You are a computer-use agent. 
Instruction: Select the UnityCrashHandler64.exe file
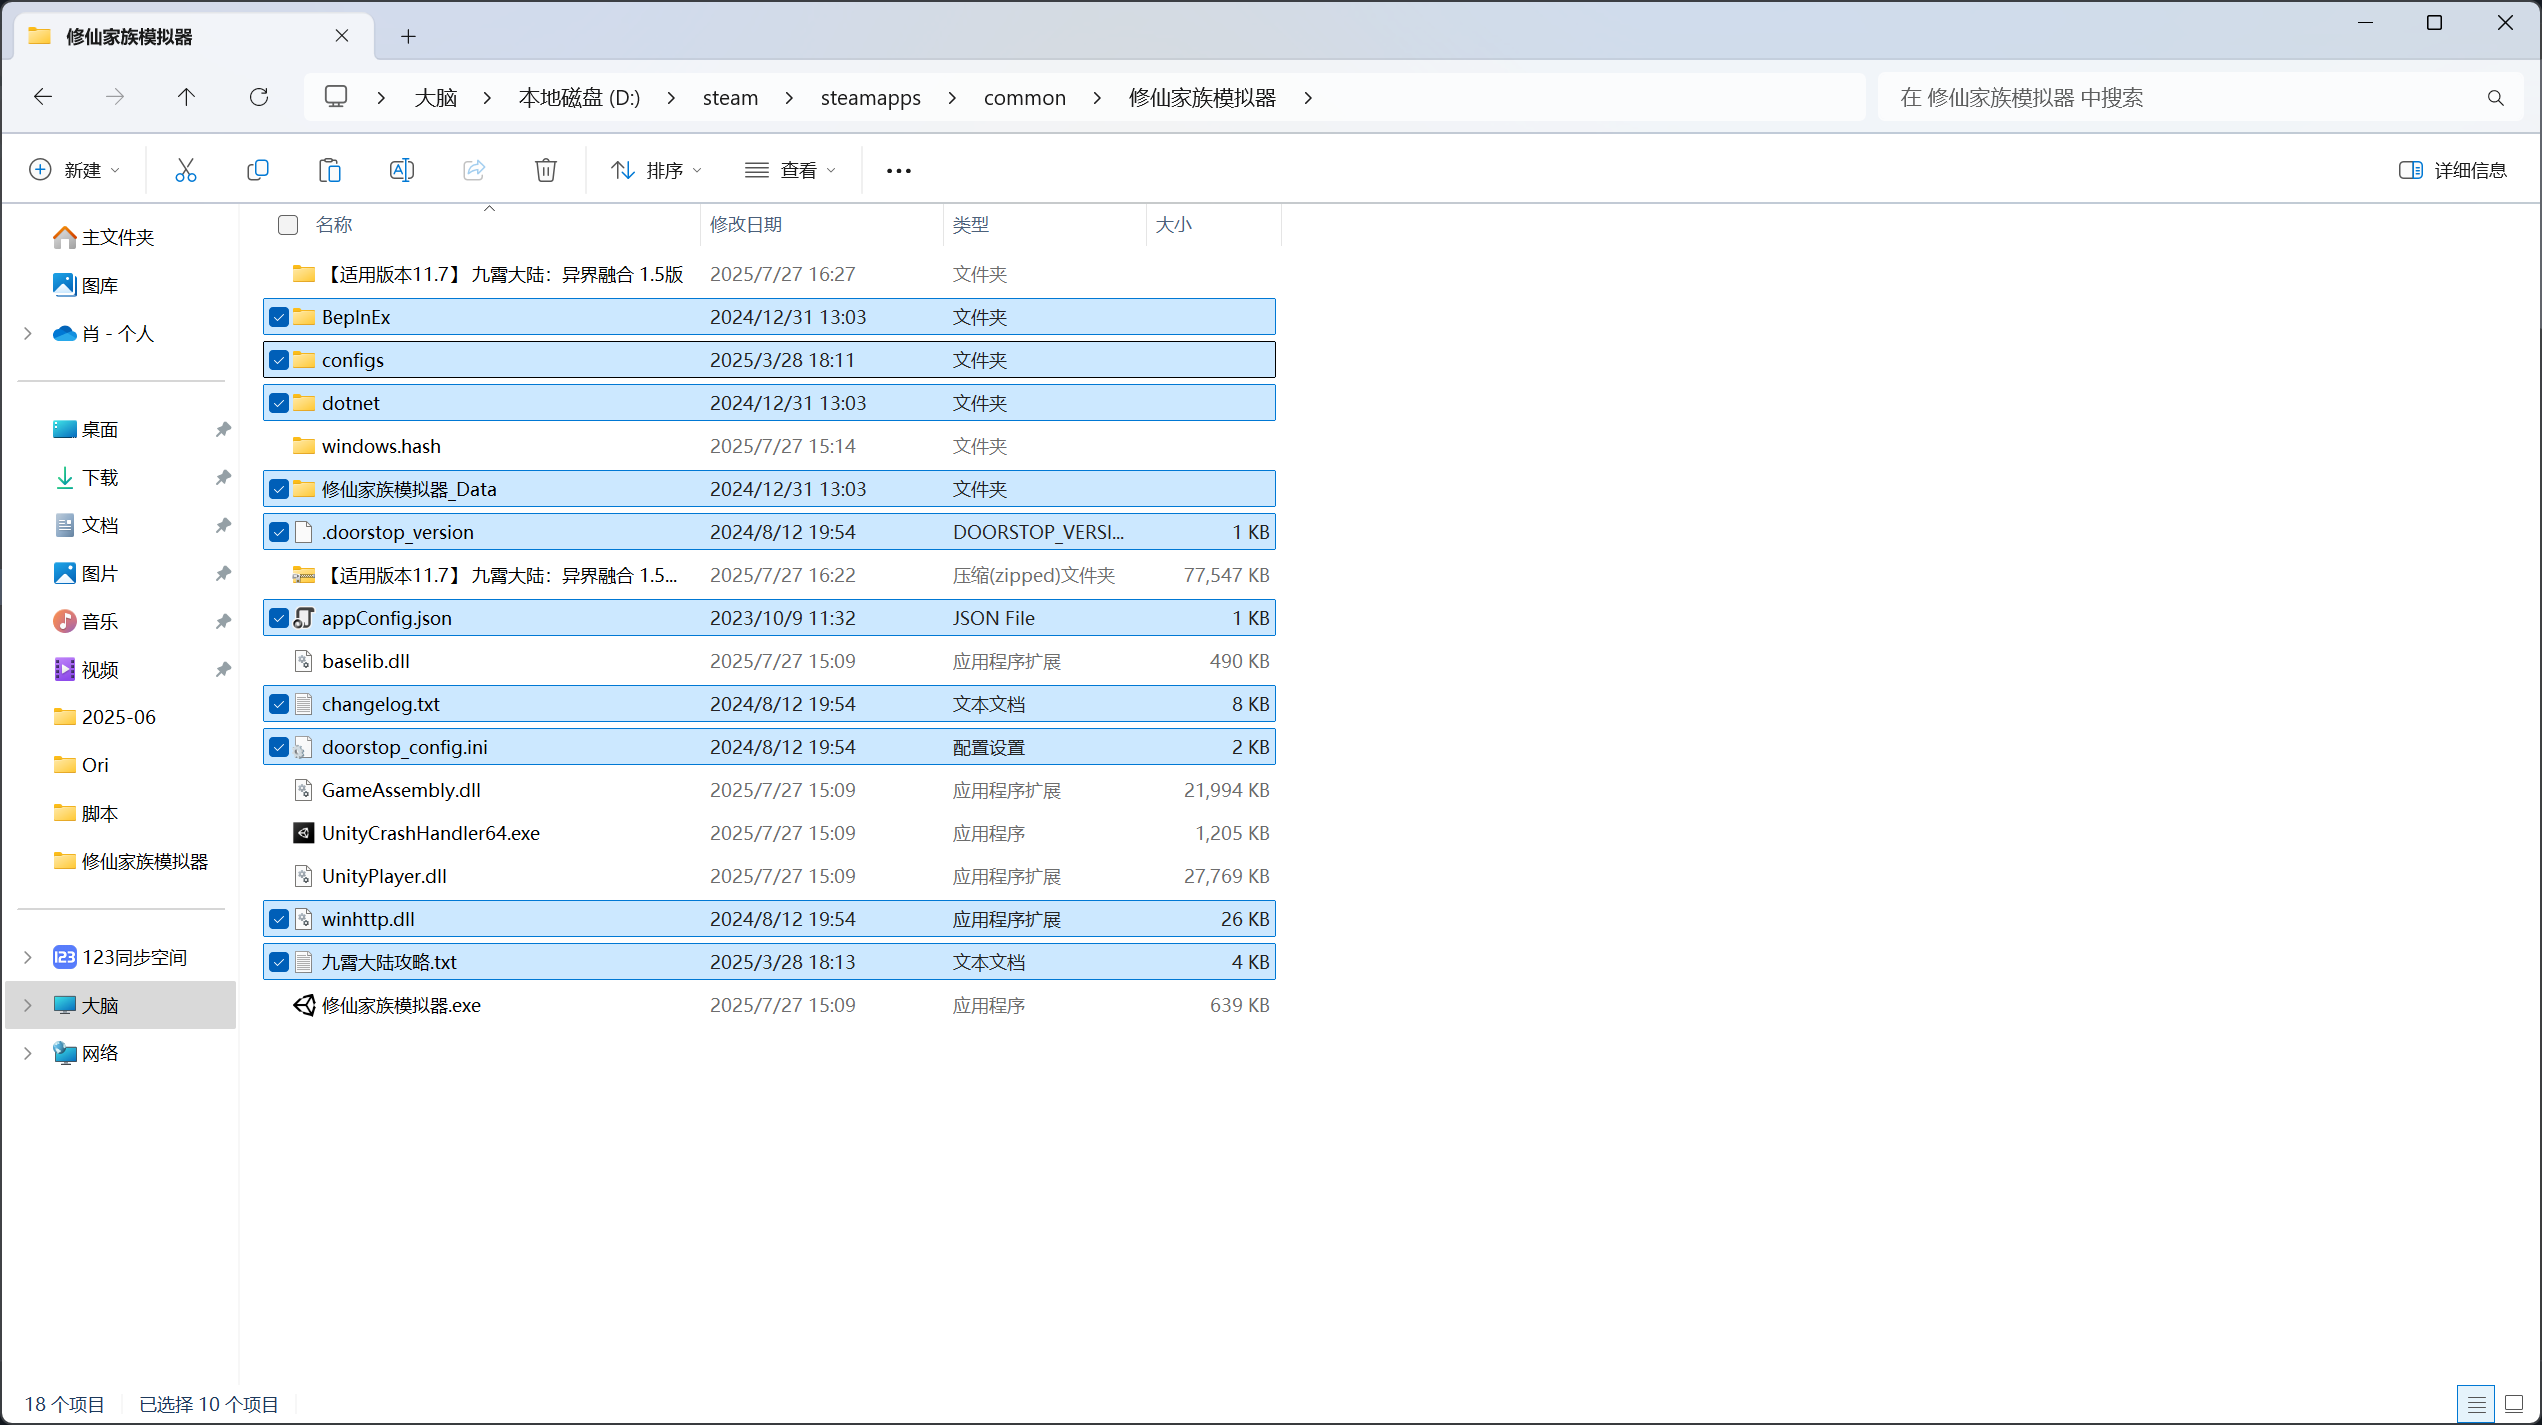click(769, 833)
